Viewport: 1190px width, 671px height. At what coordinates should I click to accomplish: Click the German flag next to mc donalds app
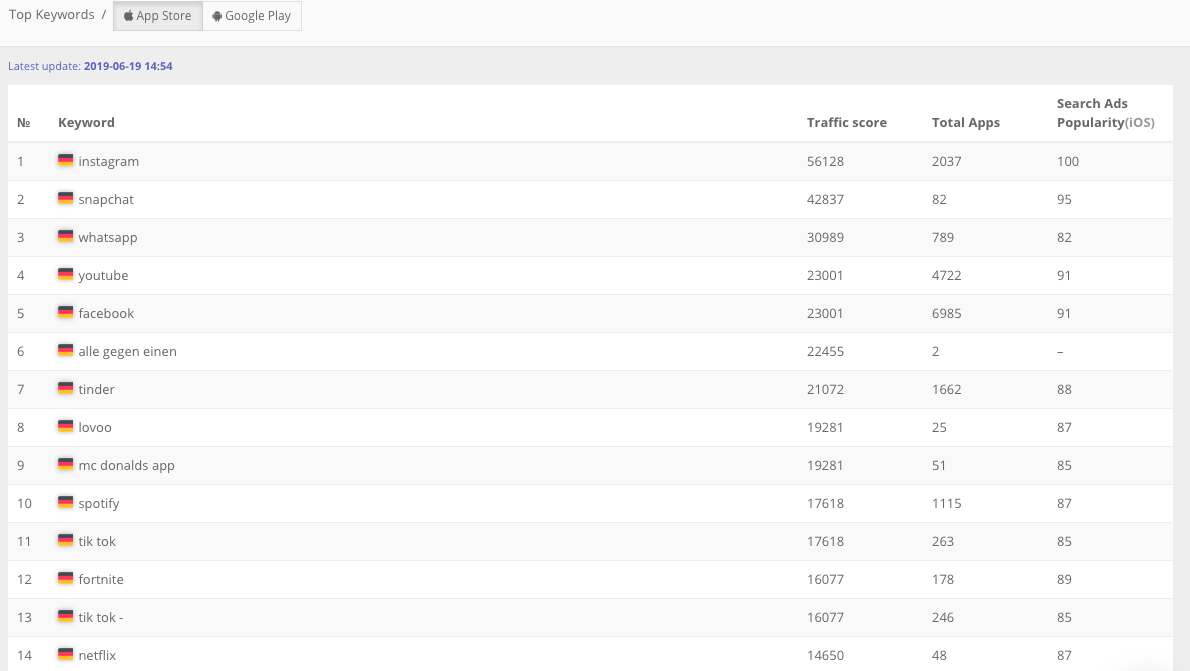tap(65, 464)
